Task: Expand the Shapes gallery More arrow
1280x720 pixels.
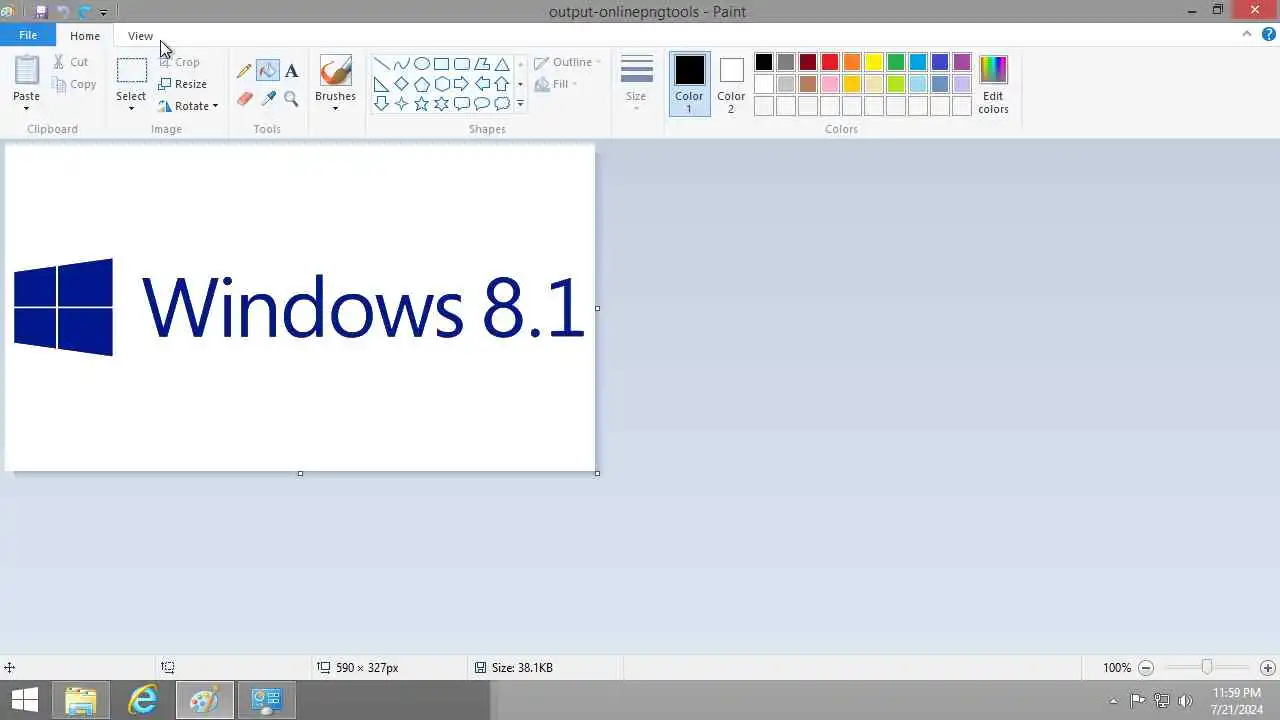Action: pos(520,104)
